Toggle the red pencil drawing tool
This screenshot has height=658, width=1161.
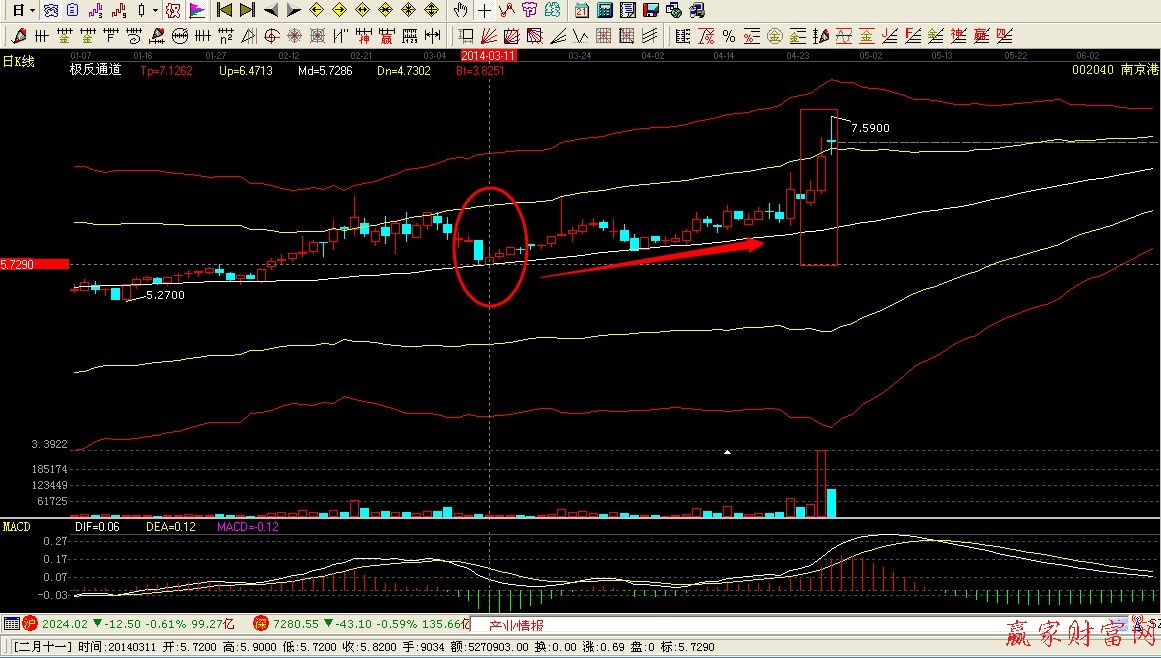coord(19,36)
